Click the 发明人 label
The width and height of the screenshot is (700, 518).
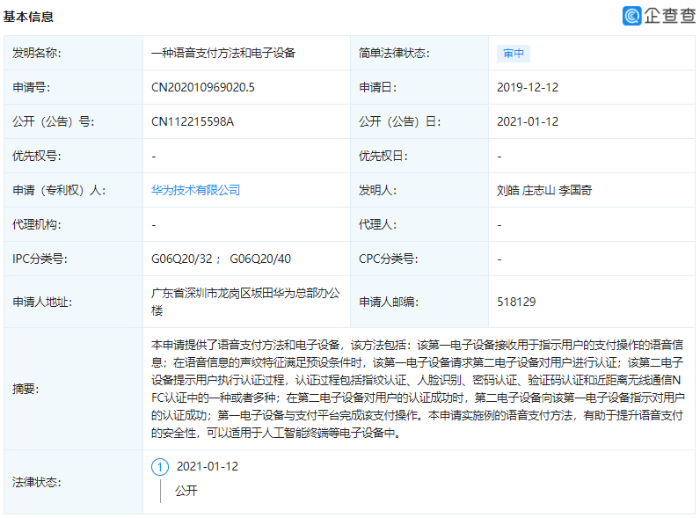pos(378,191)
